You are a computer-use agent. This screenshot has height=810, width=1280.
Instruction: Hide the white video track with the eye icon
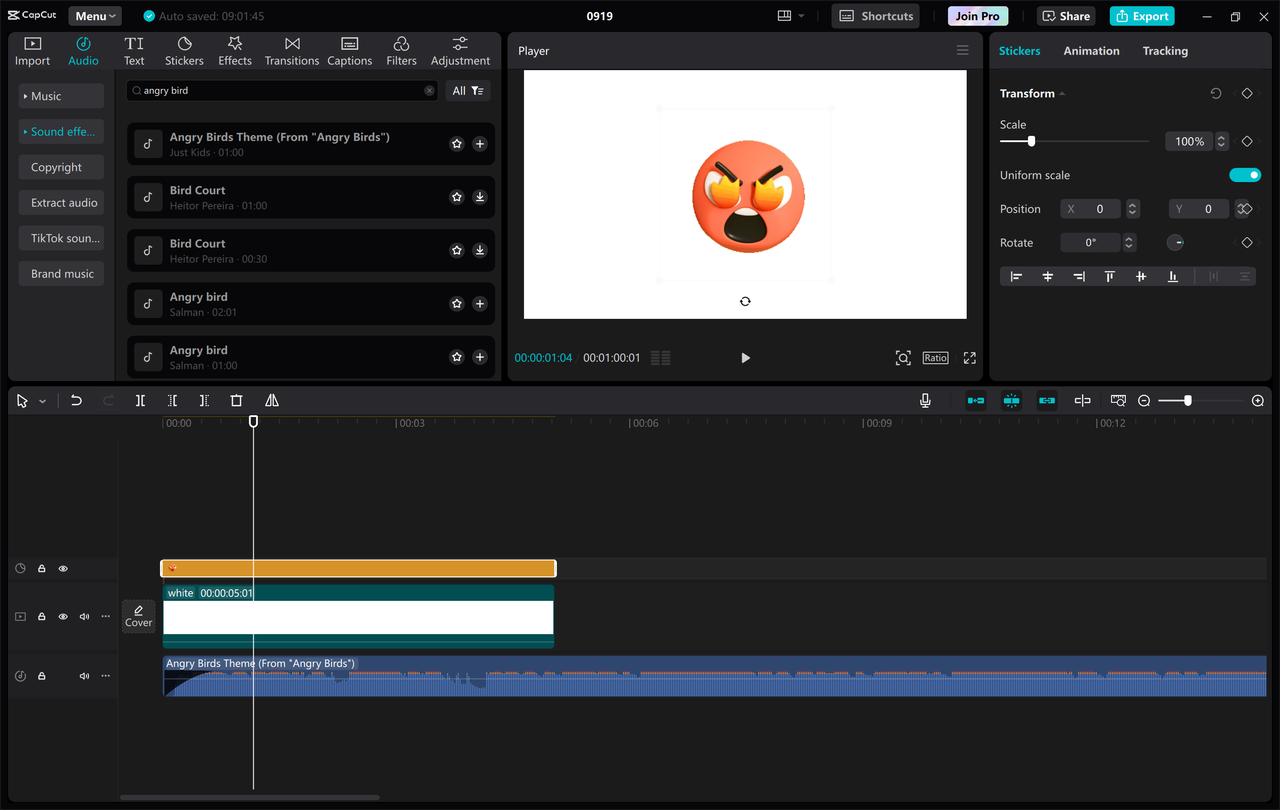click(62, 616)
